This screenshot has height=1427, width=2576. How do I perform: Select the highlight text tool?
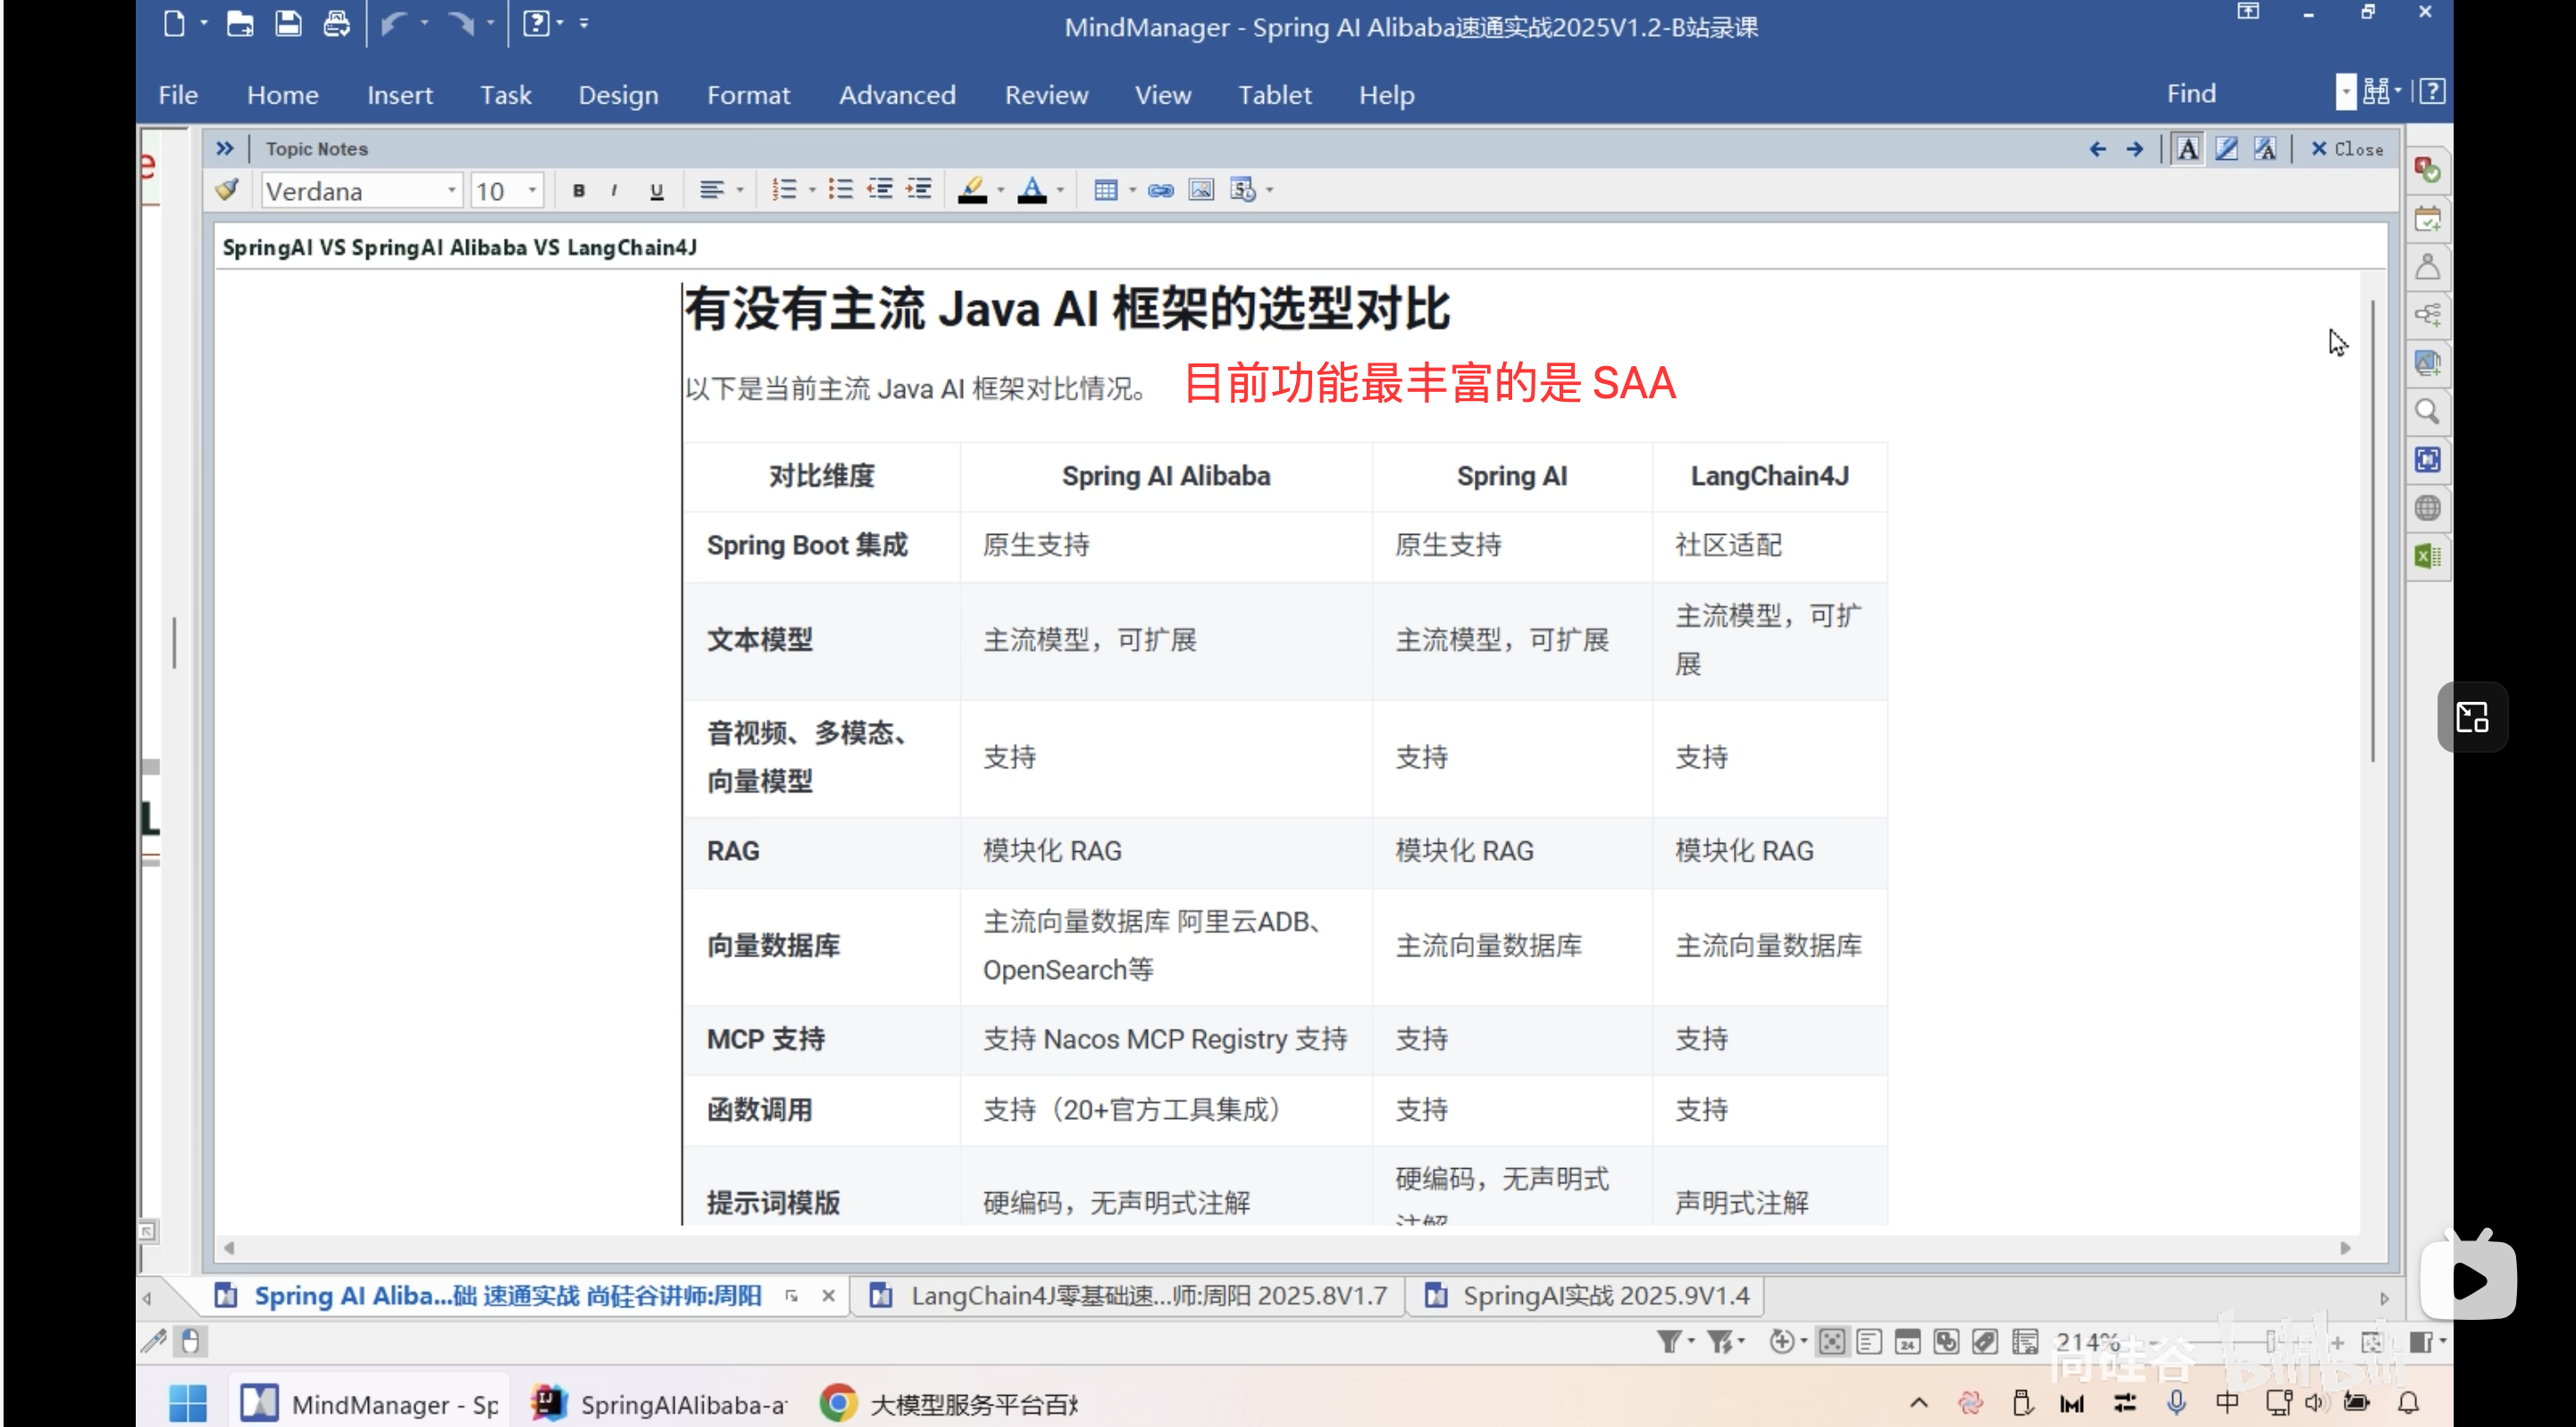click(x=972, y=189)
